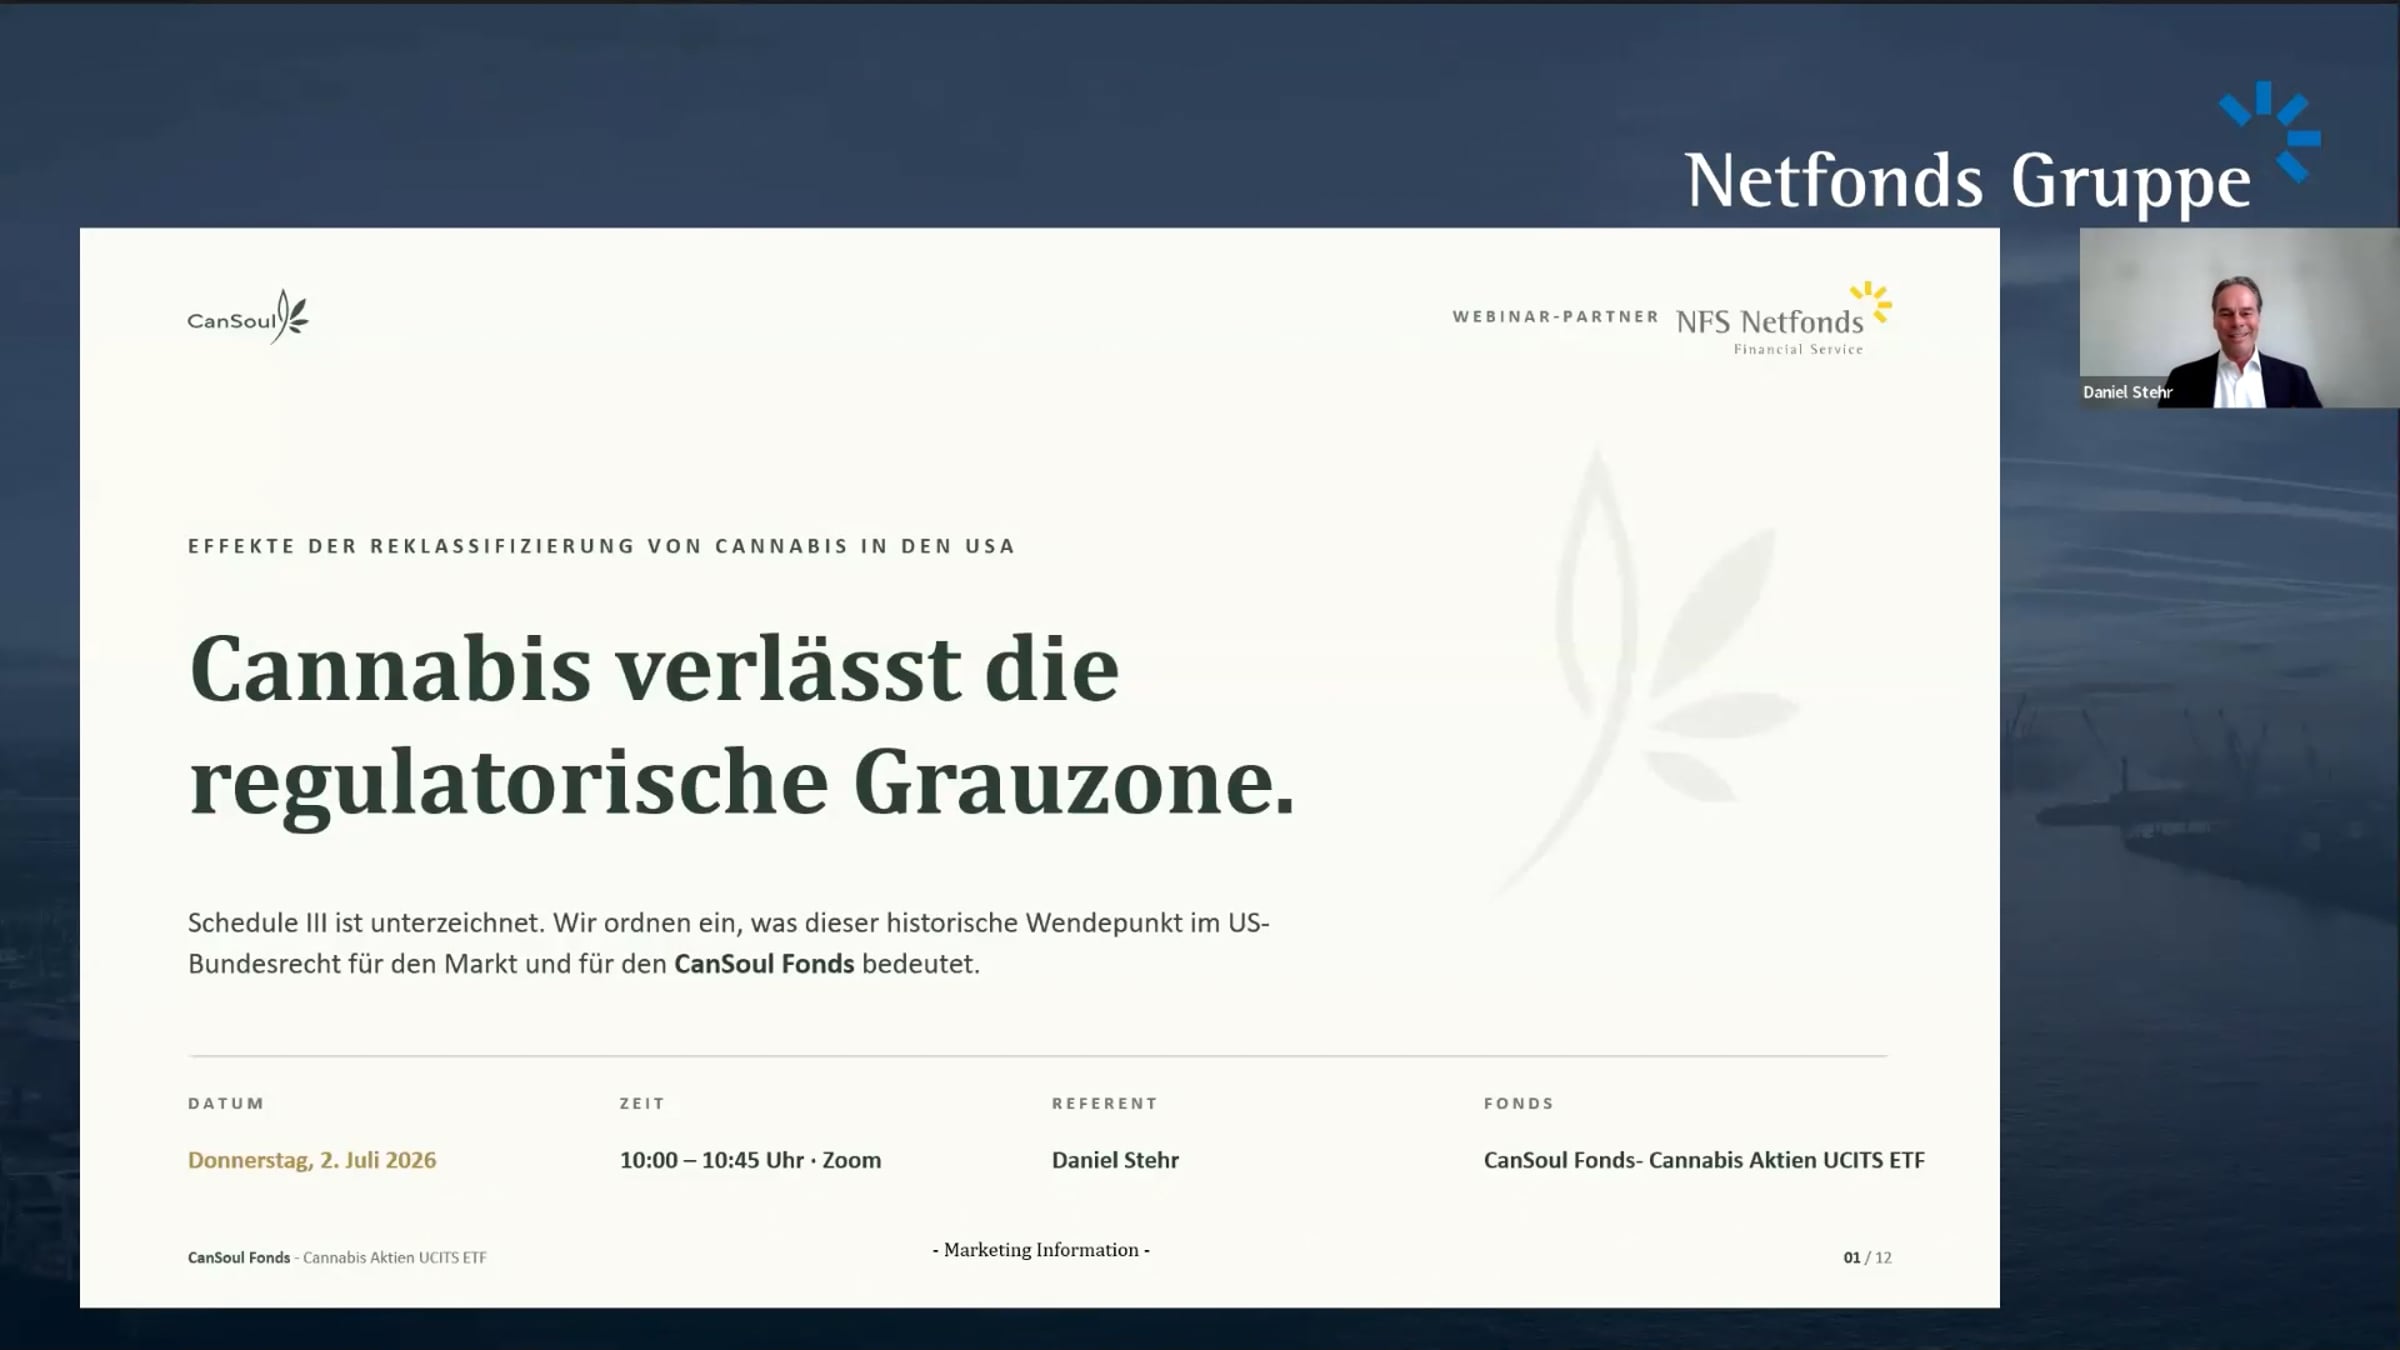Click the CanSoul leaf logo on the slide
Image resolution: width=2400 pixels, height=1350 pixels.
click(x=248, y=317)
